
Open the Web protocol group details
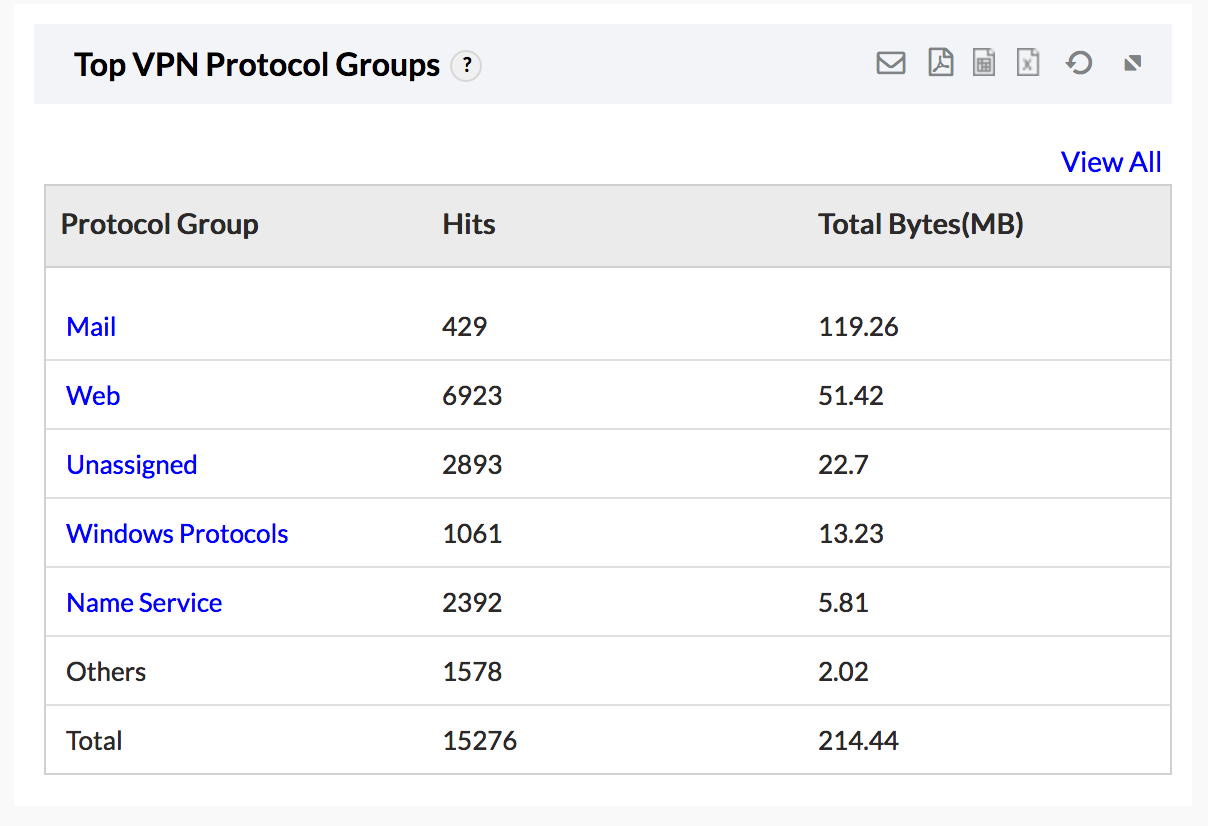tap(93, 396)
